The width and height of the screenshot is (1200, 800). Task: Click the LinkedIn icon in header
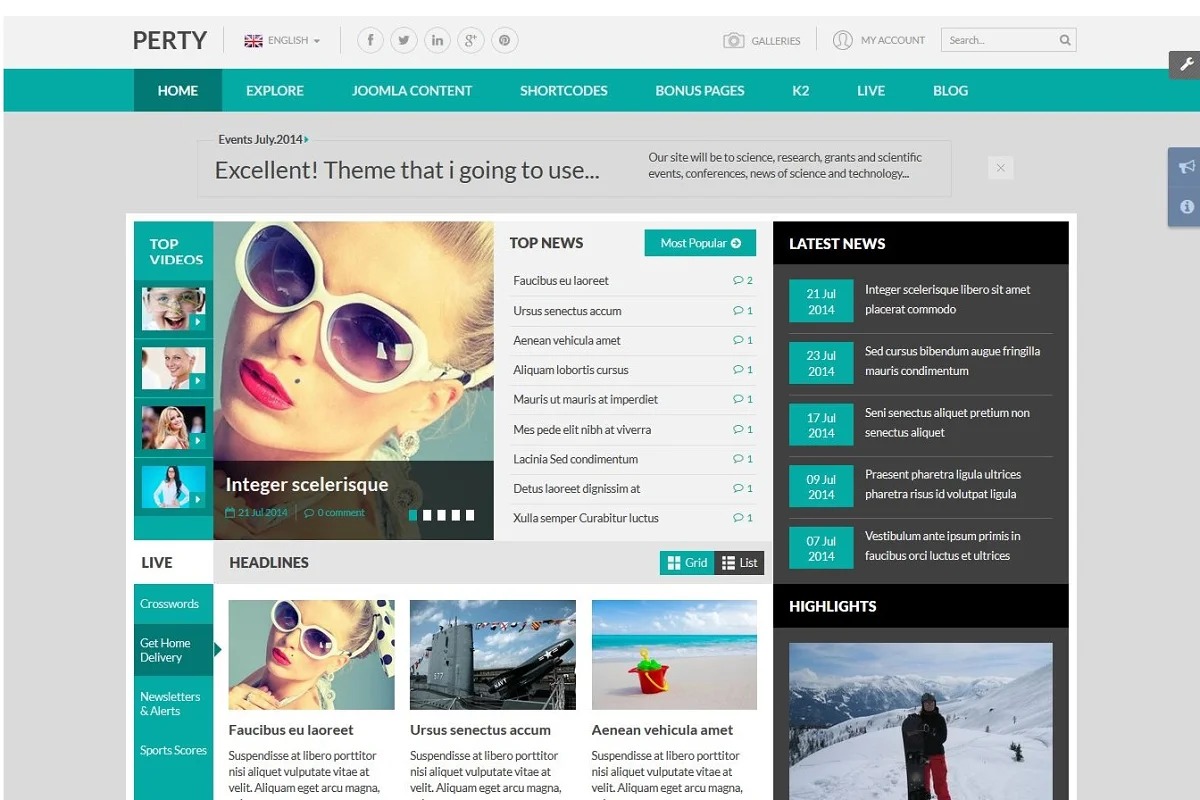click(x=437, y=41)
